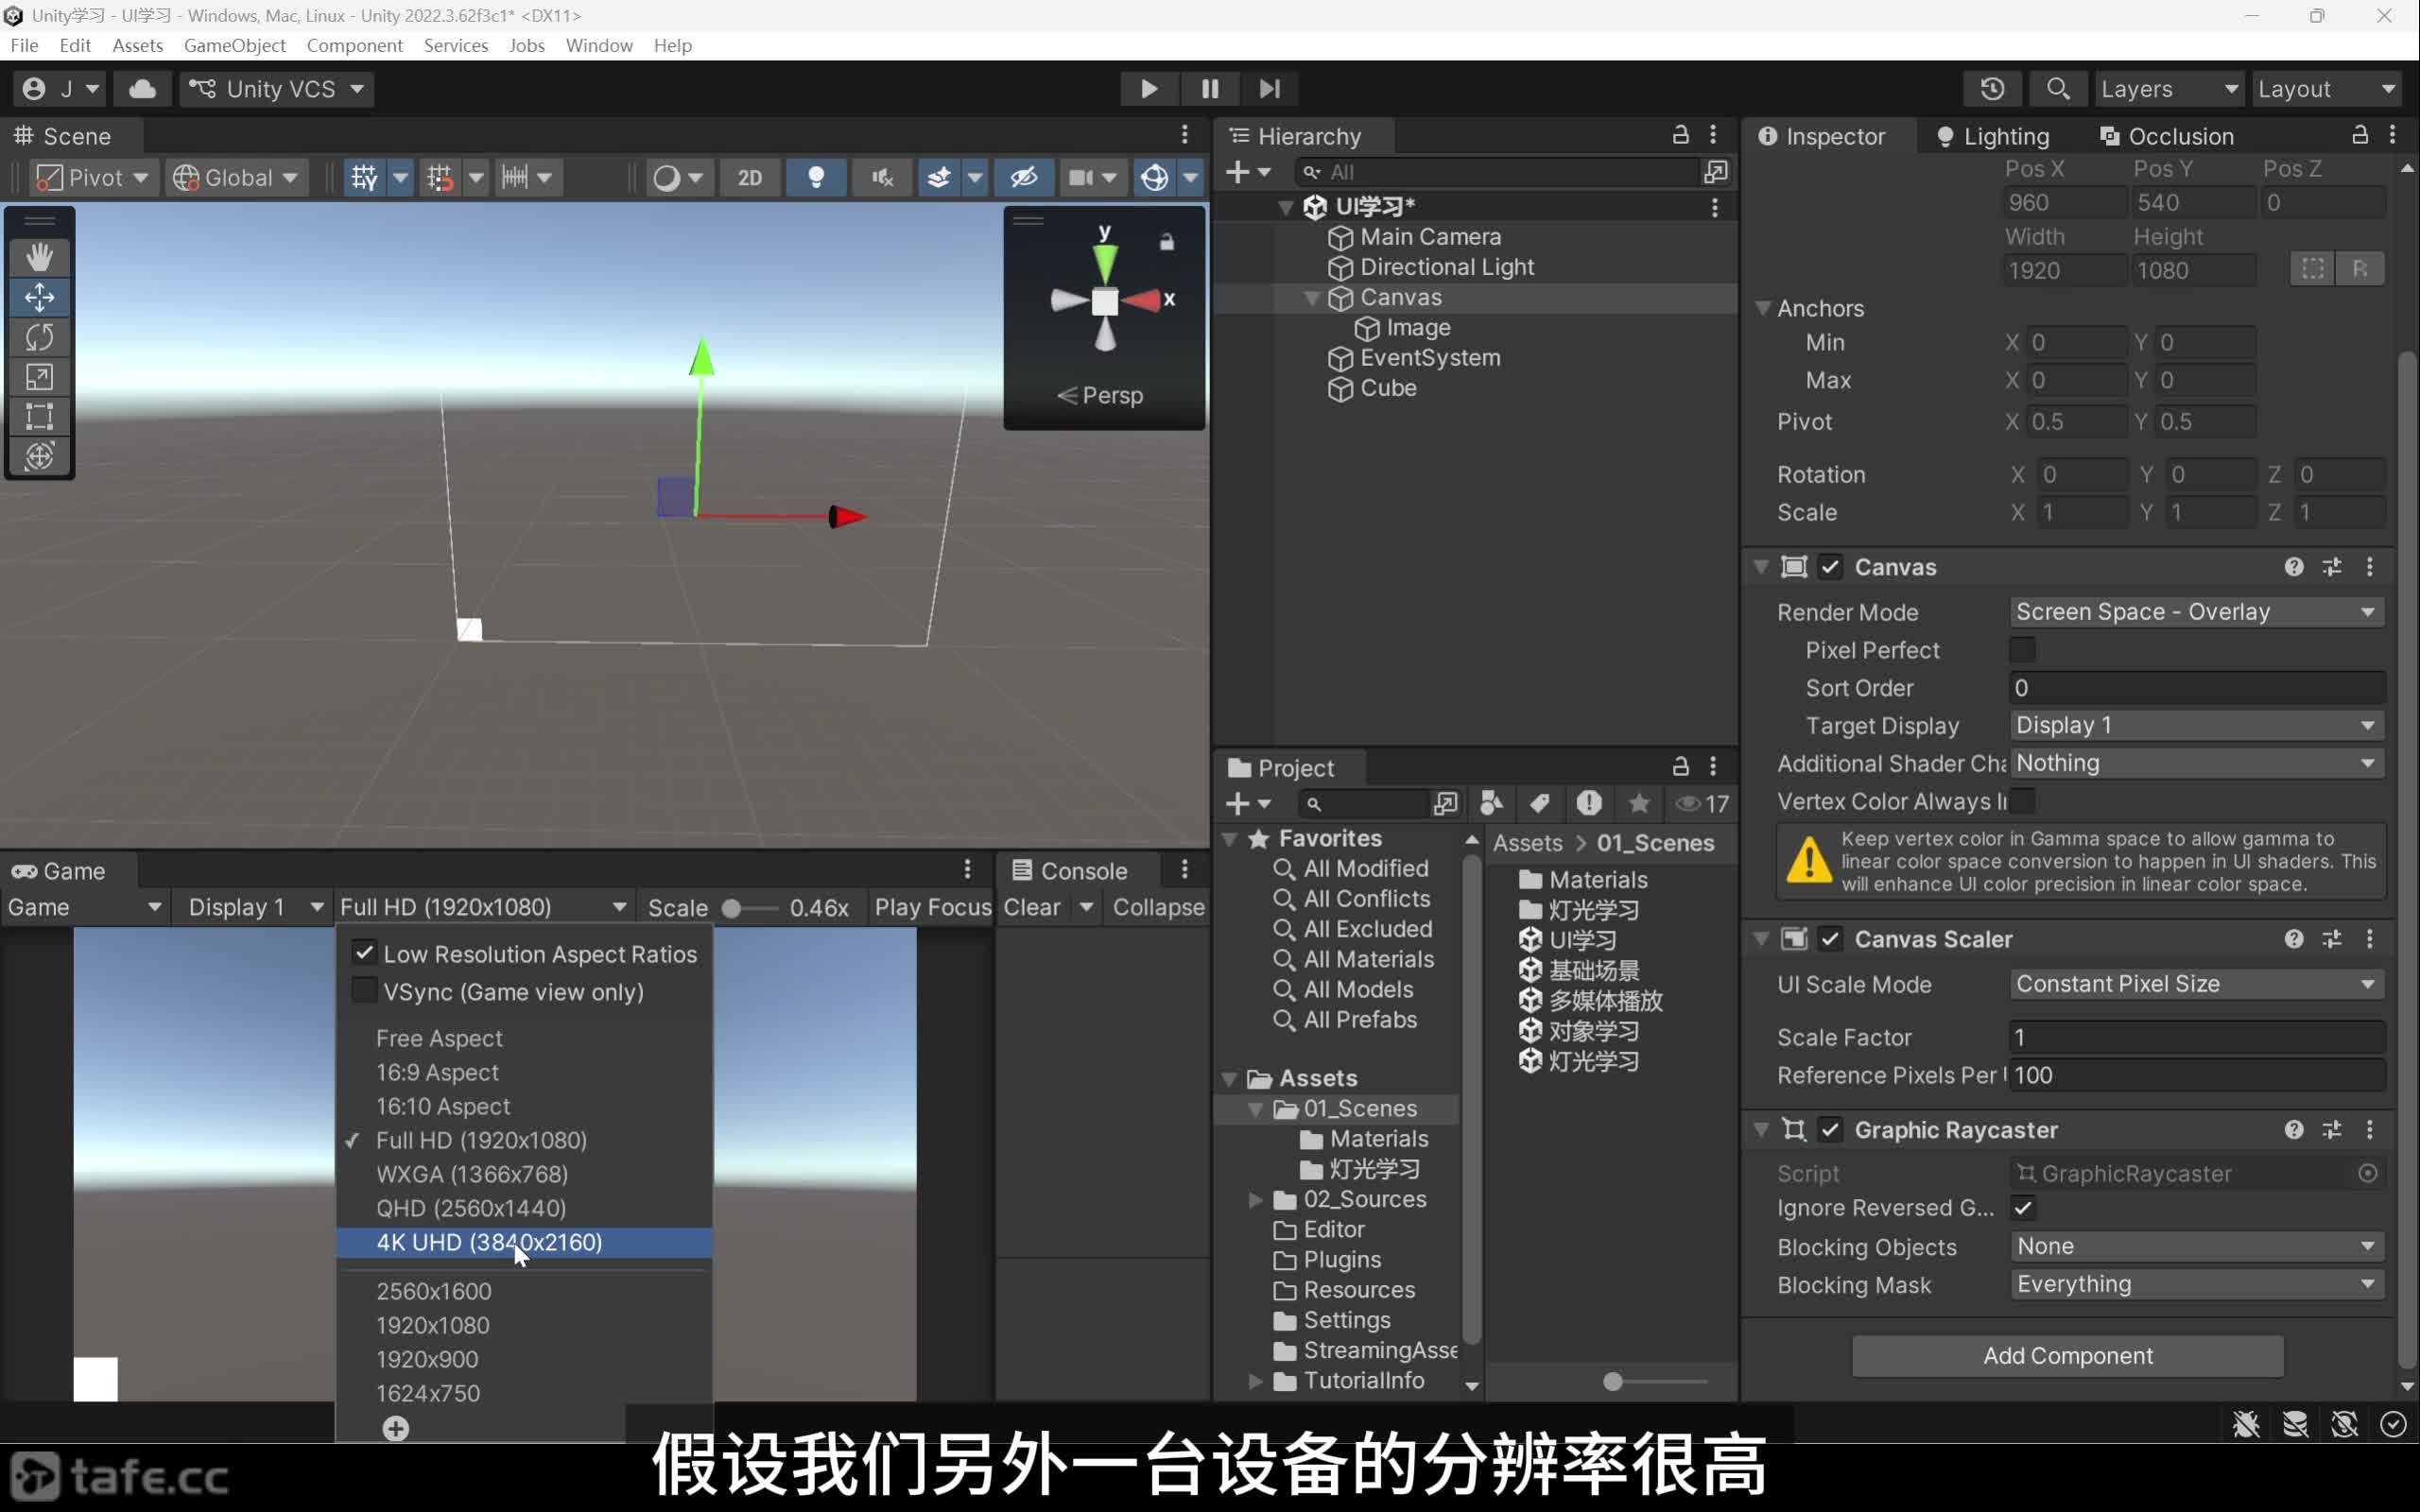Open the Render Mode dropdown
Viewport: 2420px width, 1512px height.
click(x=2197, y=612)
